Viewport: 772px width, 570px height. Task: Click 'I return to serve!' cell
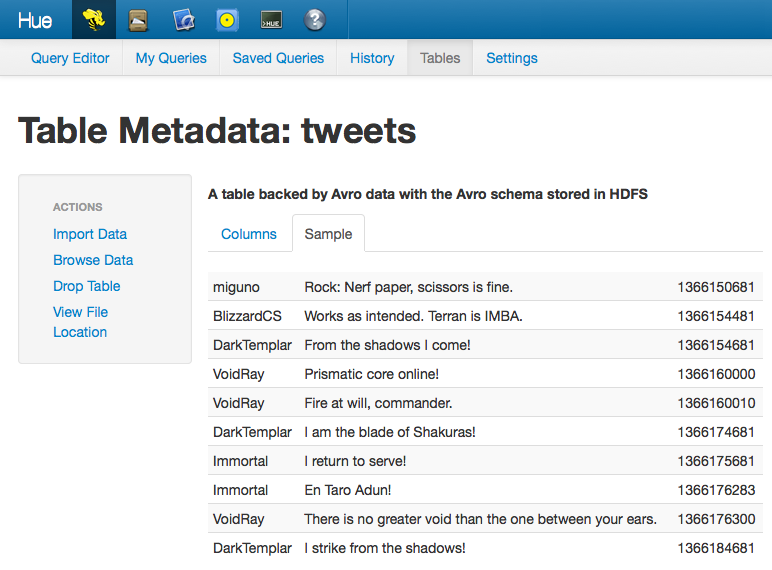(355, 461)
